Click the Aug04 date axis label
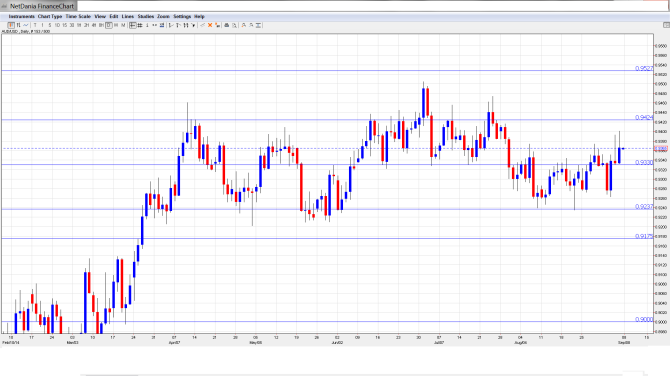The width and height of the screenshot is (670, 376). [520, 343]
